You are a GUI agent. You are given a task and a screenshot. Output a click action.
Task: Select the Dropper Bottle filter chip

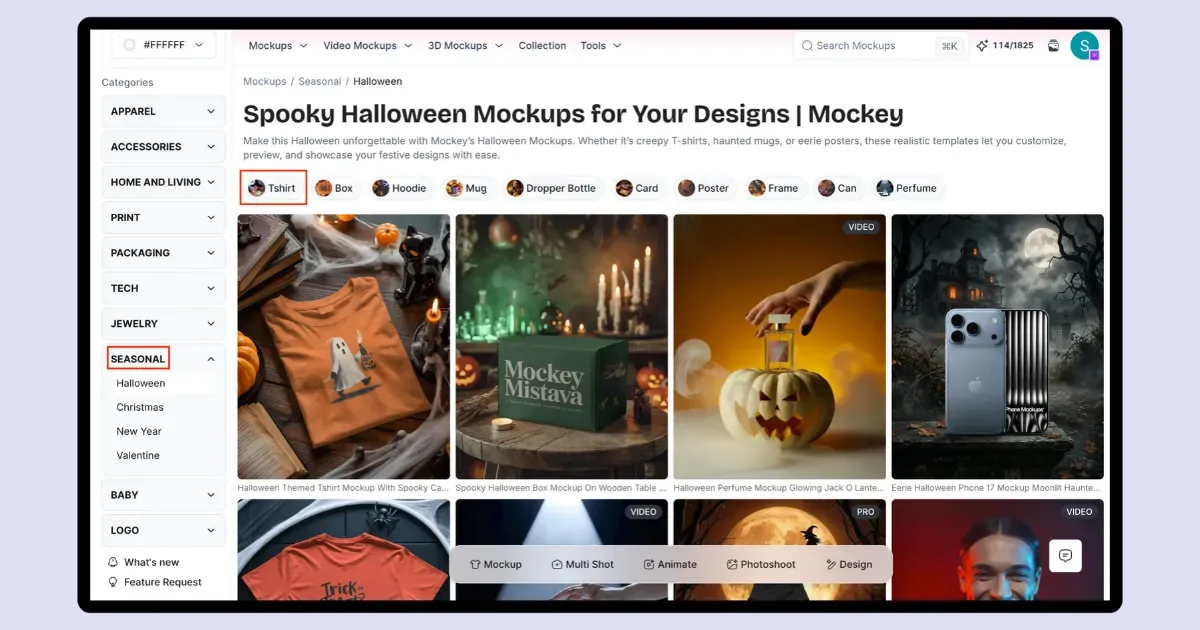click(551, 188)
